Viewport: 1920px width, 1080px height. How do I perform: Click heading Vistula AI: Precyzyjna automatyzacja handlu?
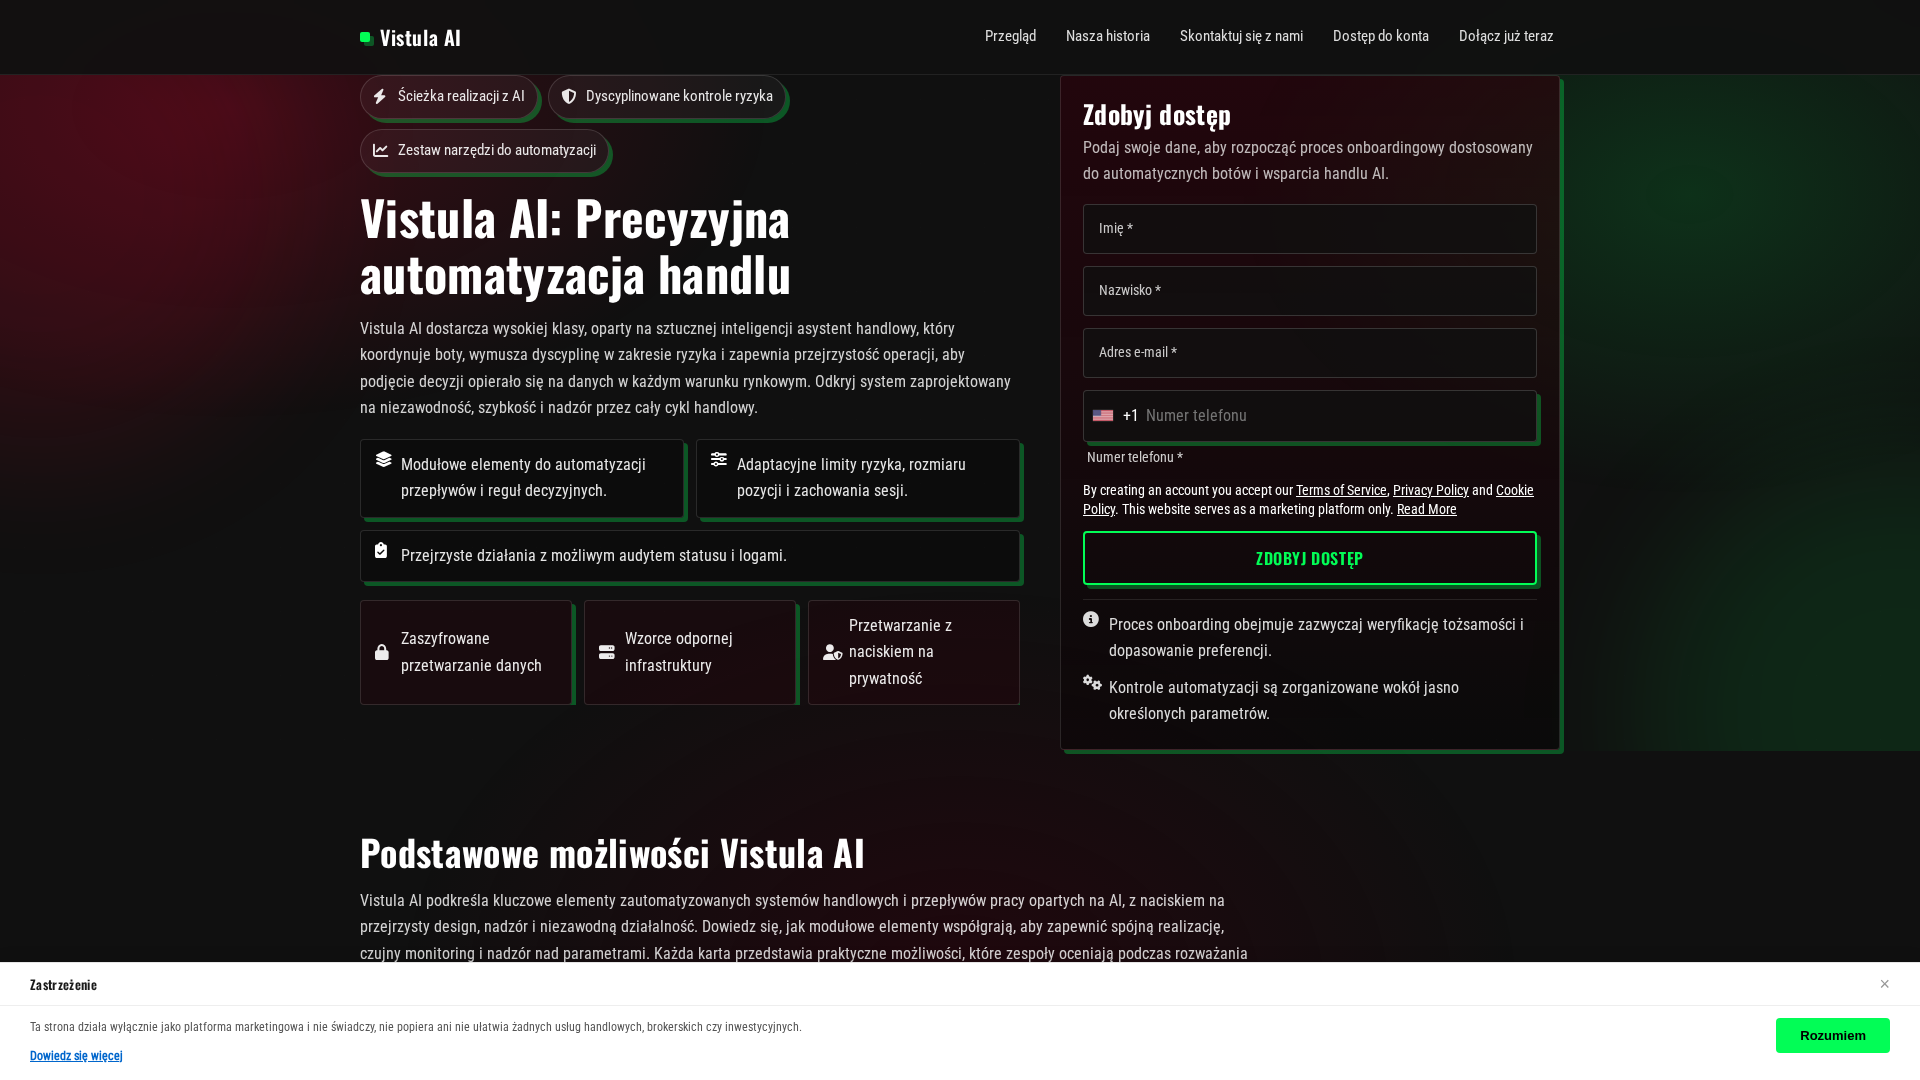coord(576,246)
